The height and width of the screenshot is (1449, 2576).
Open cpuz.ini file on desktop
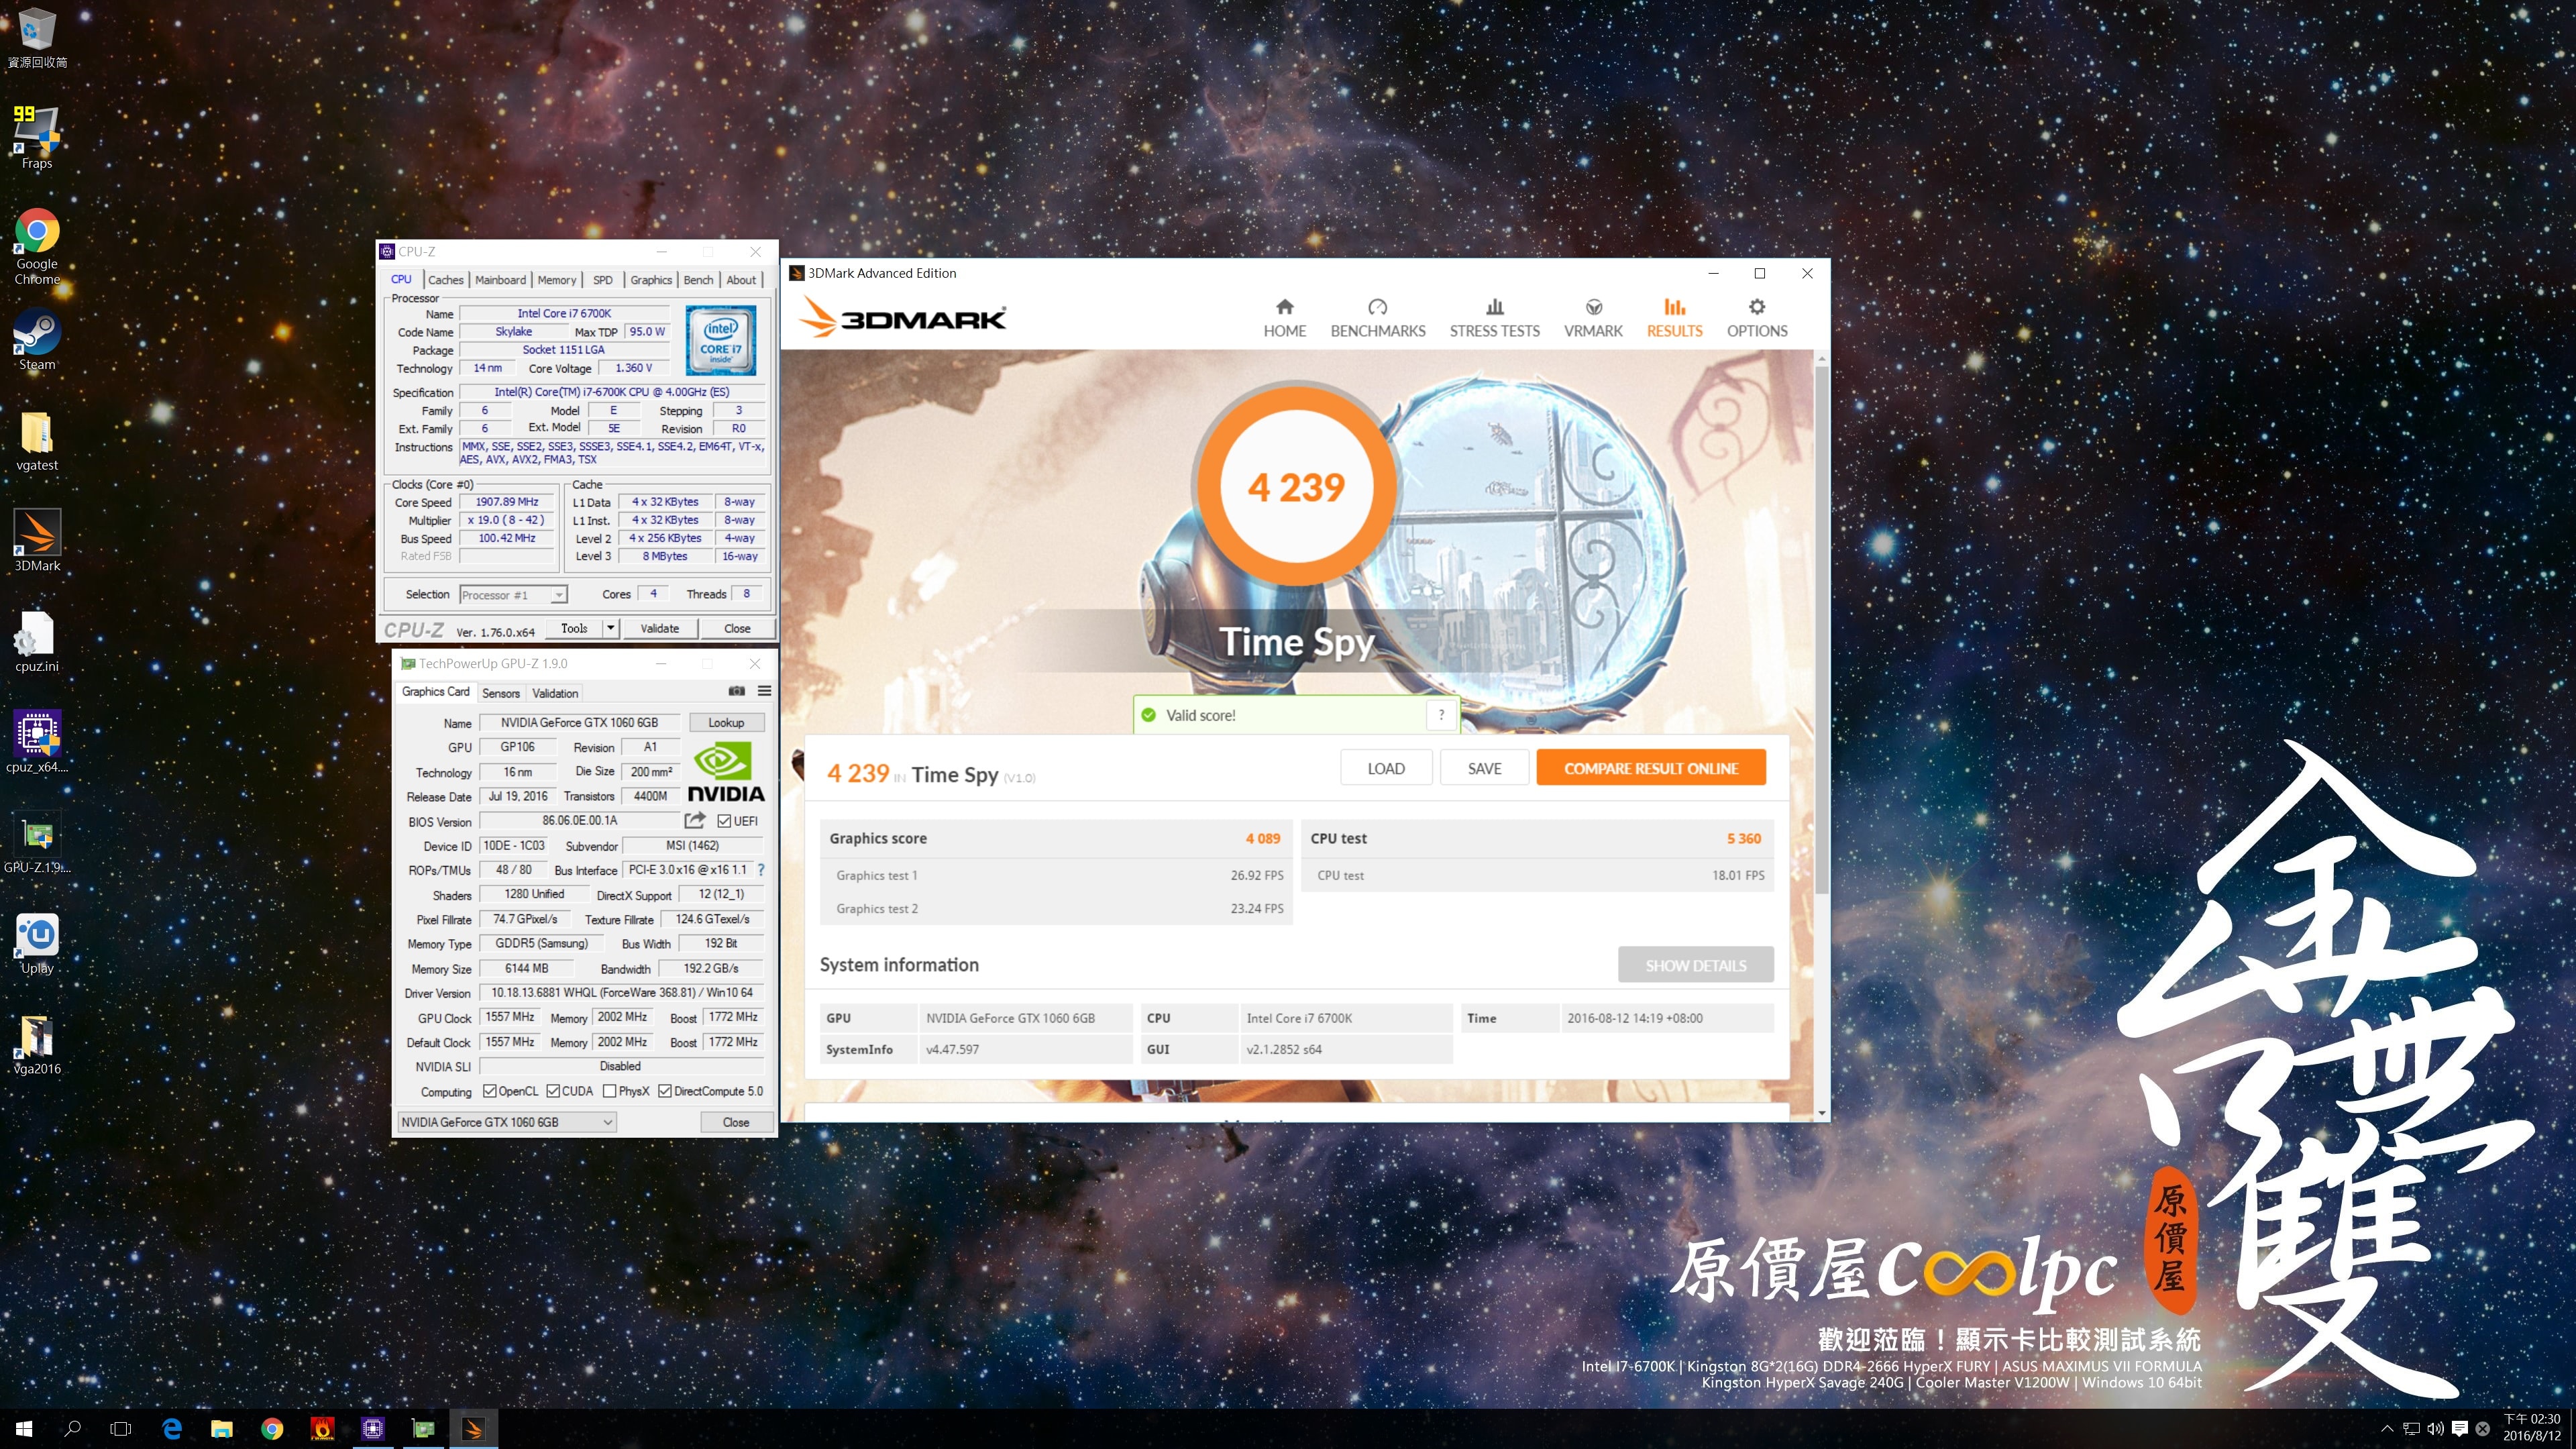point(37,642)
